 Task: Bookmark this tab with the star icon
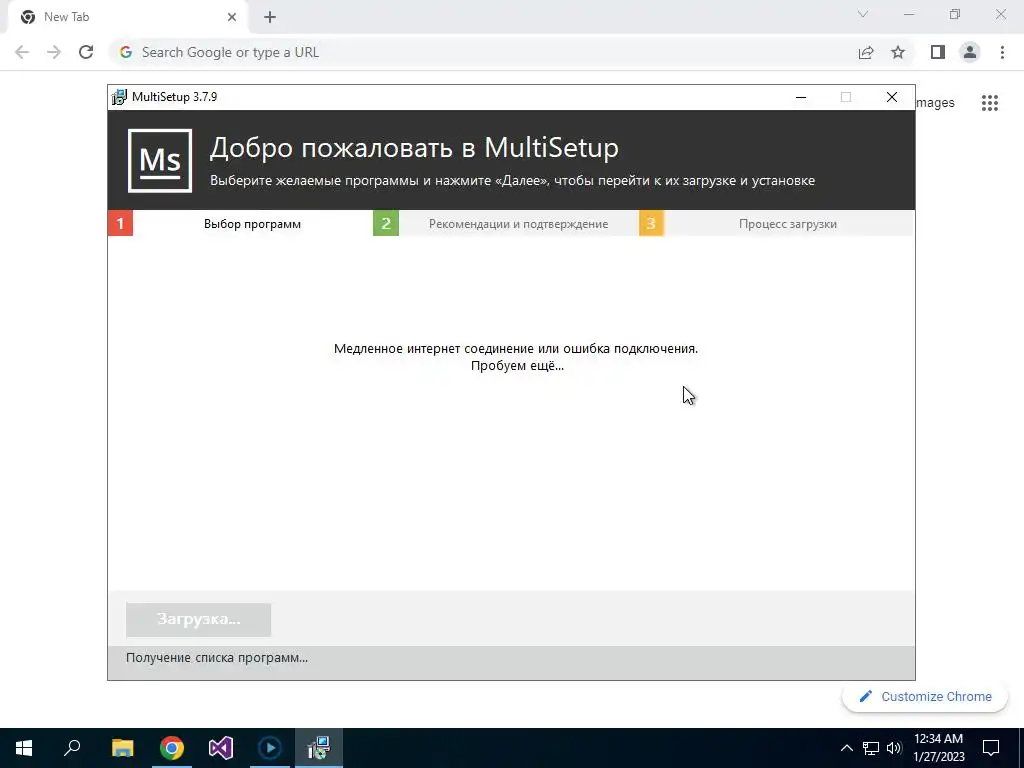pos(898,52)
